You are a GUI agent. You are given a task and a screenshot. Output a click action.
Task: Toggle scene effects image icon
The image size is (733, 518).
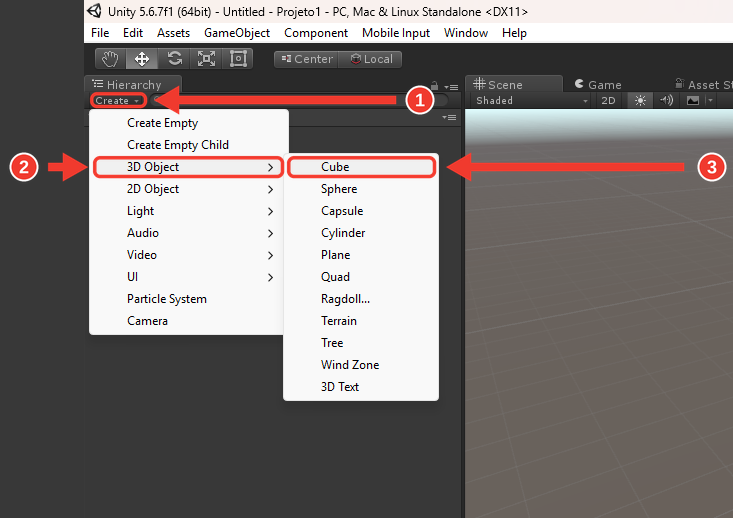(x=693, y=101)
